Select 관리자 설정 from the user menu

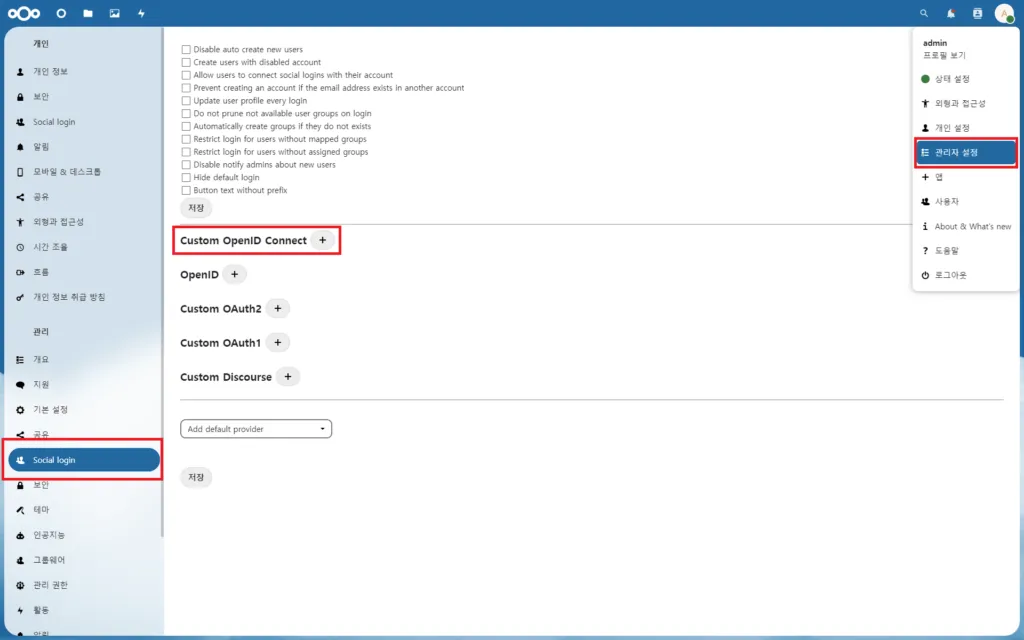click(957, 152)
